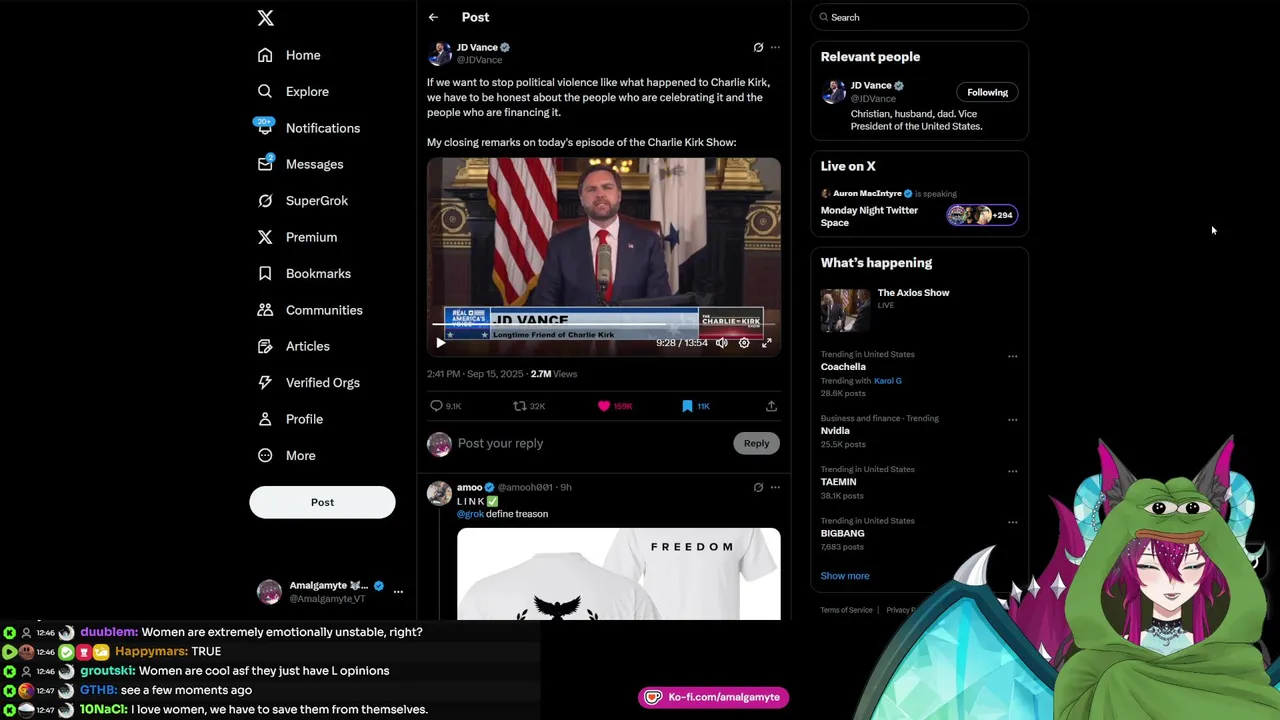Click the Articles sidebar icon
This screenshot has height=720, width=1280.
pos(265,346)
